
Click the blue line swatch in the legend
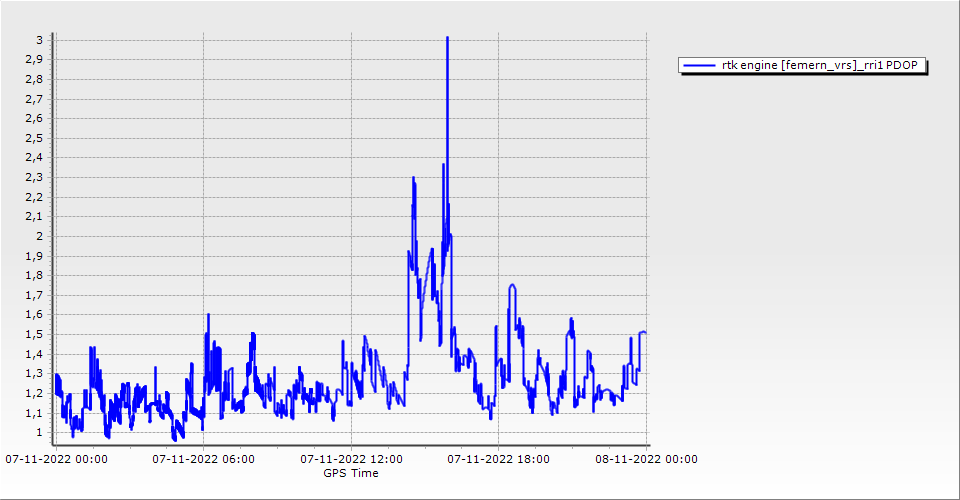tap(695, 66)
